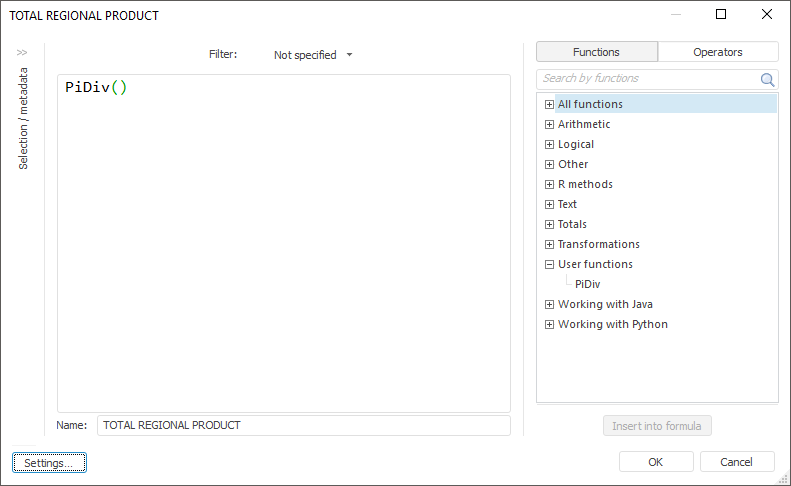791x486 pixels.
Task: Click the Name input field
Action: (303, 425)
